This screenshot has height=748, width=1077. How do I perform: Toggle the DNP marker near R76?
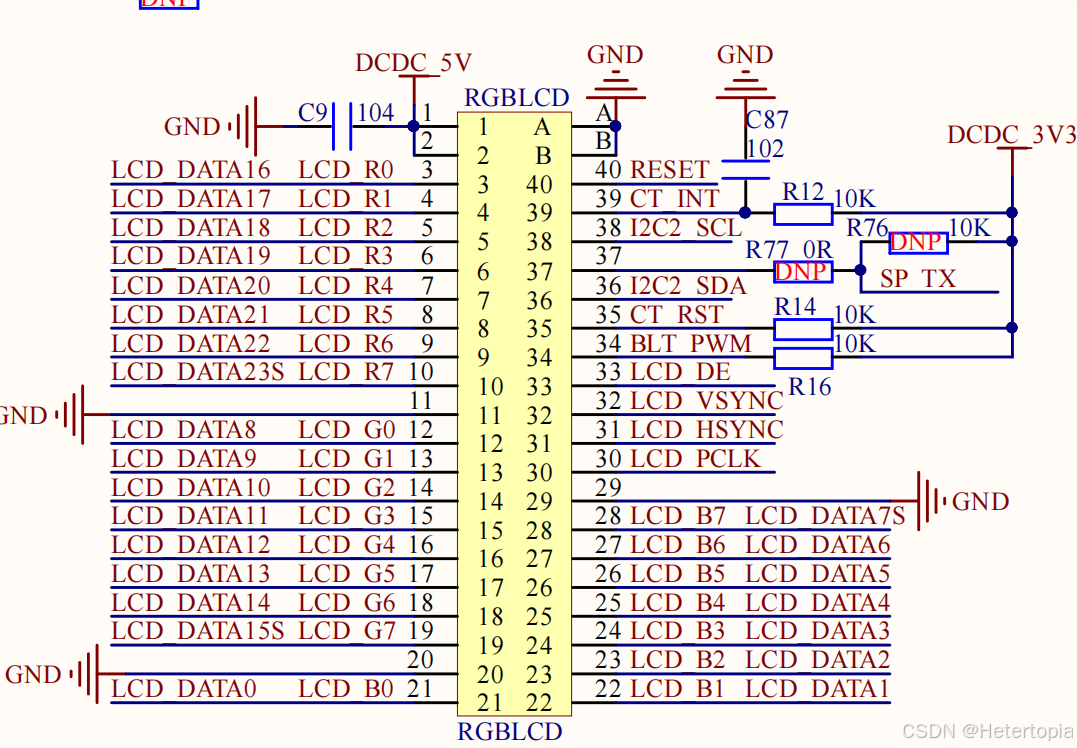(x=918, y=242)
